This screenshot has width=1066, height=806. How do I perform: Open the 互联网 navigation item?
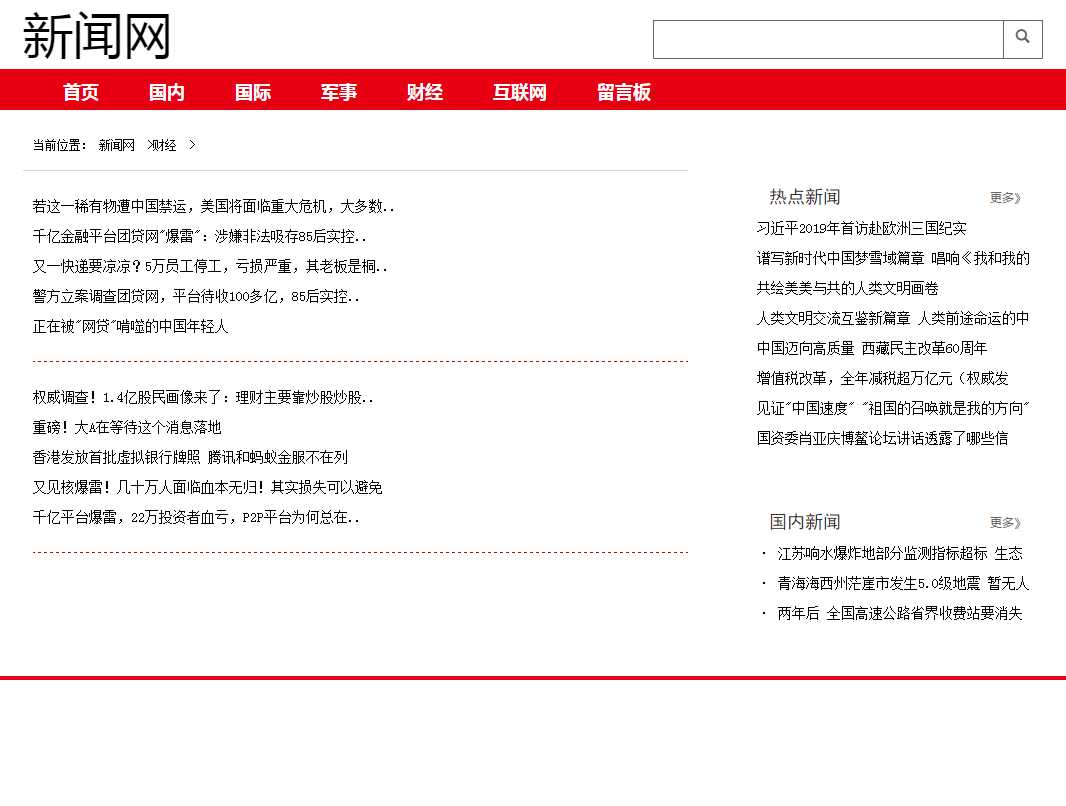pyautogui.click(x=520, y=93)
